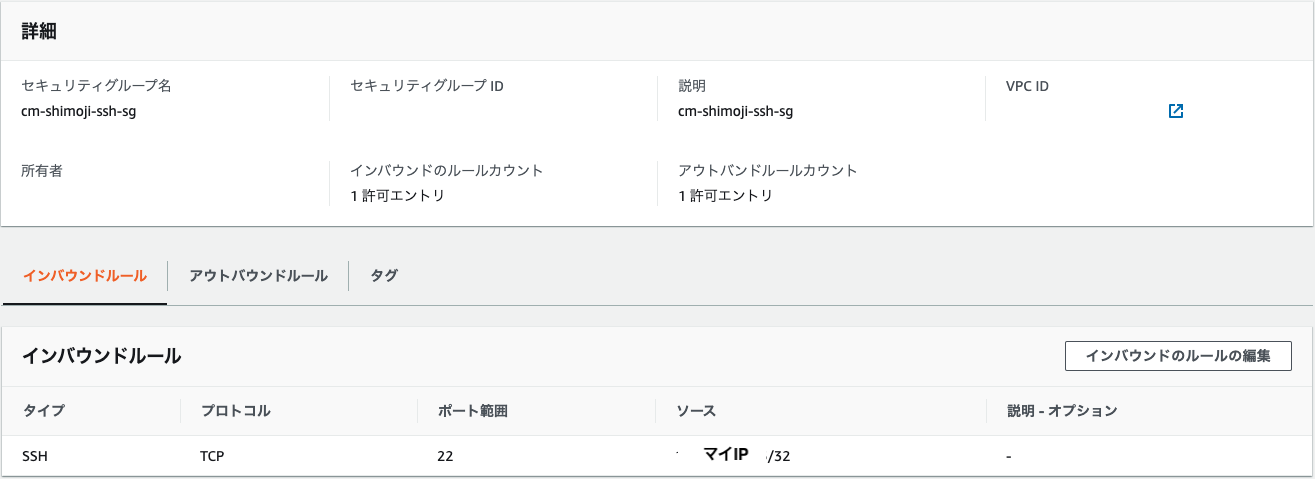
Task: Select the タグ tab
Action: click(384, 276)
